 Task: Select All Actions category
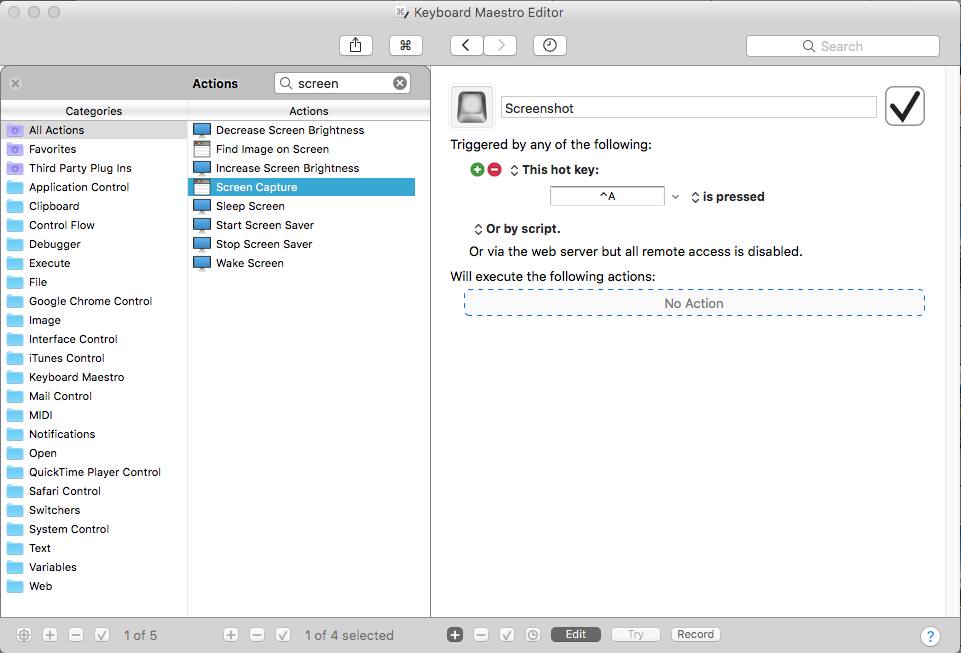pos(94,130)
